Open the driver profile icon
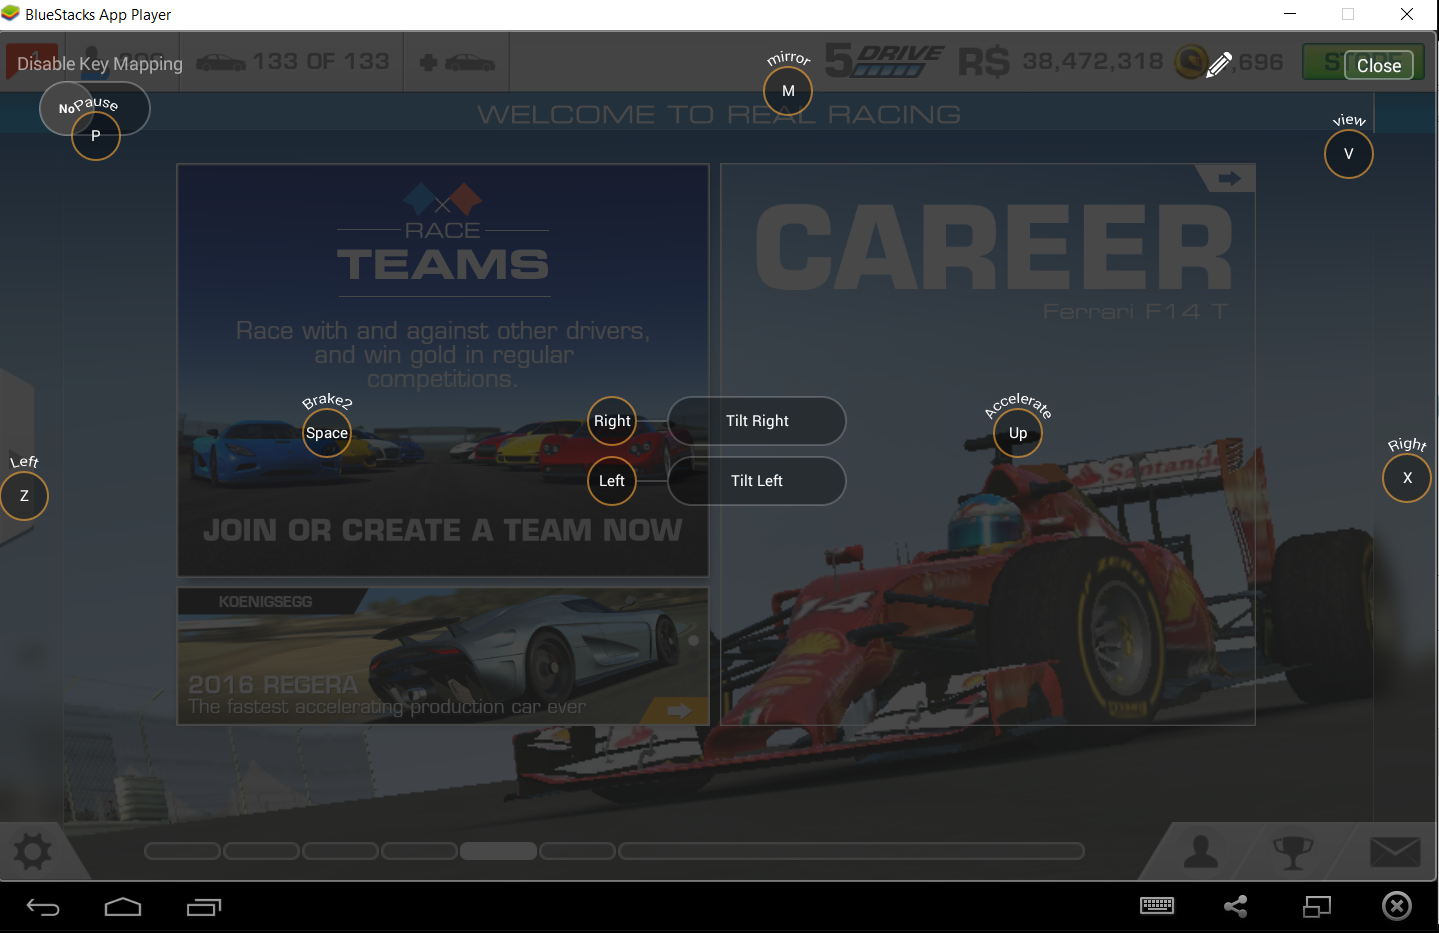The height and width of the screenshot is (933, 1439). click(1201, 852)
